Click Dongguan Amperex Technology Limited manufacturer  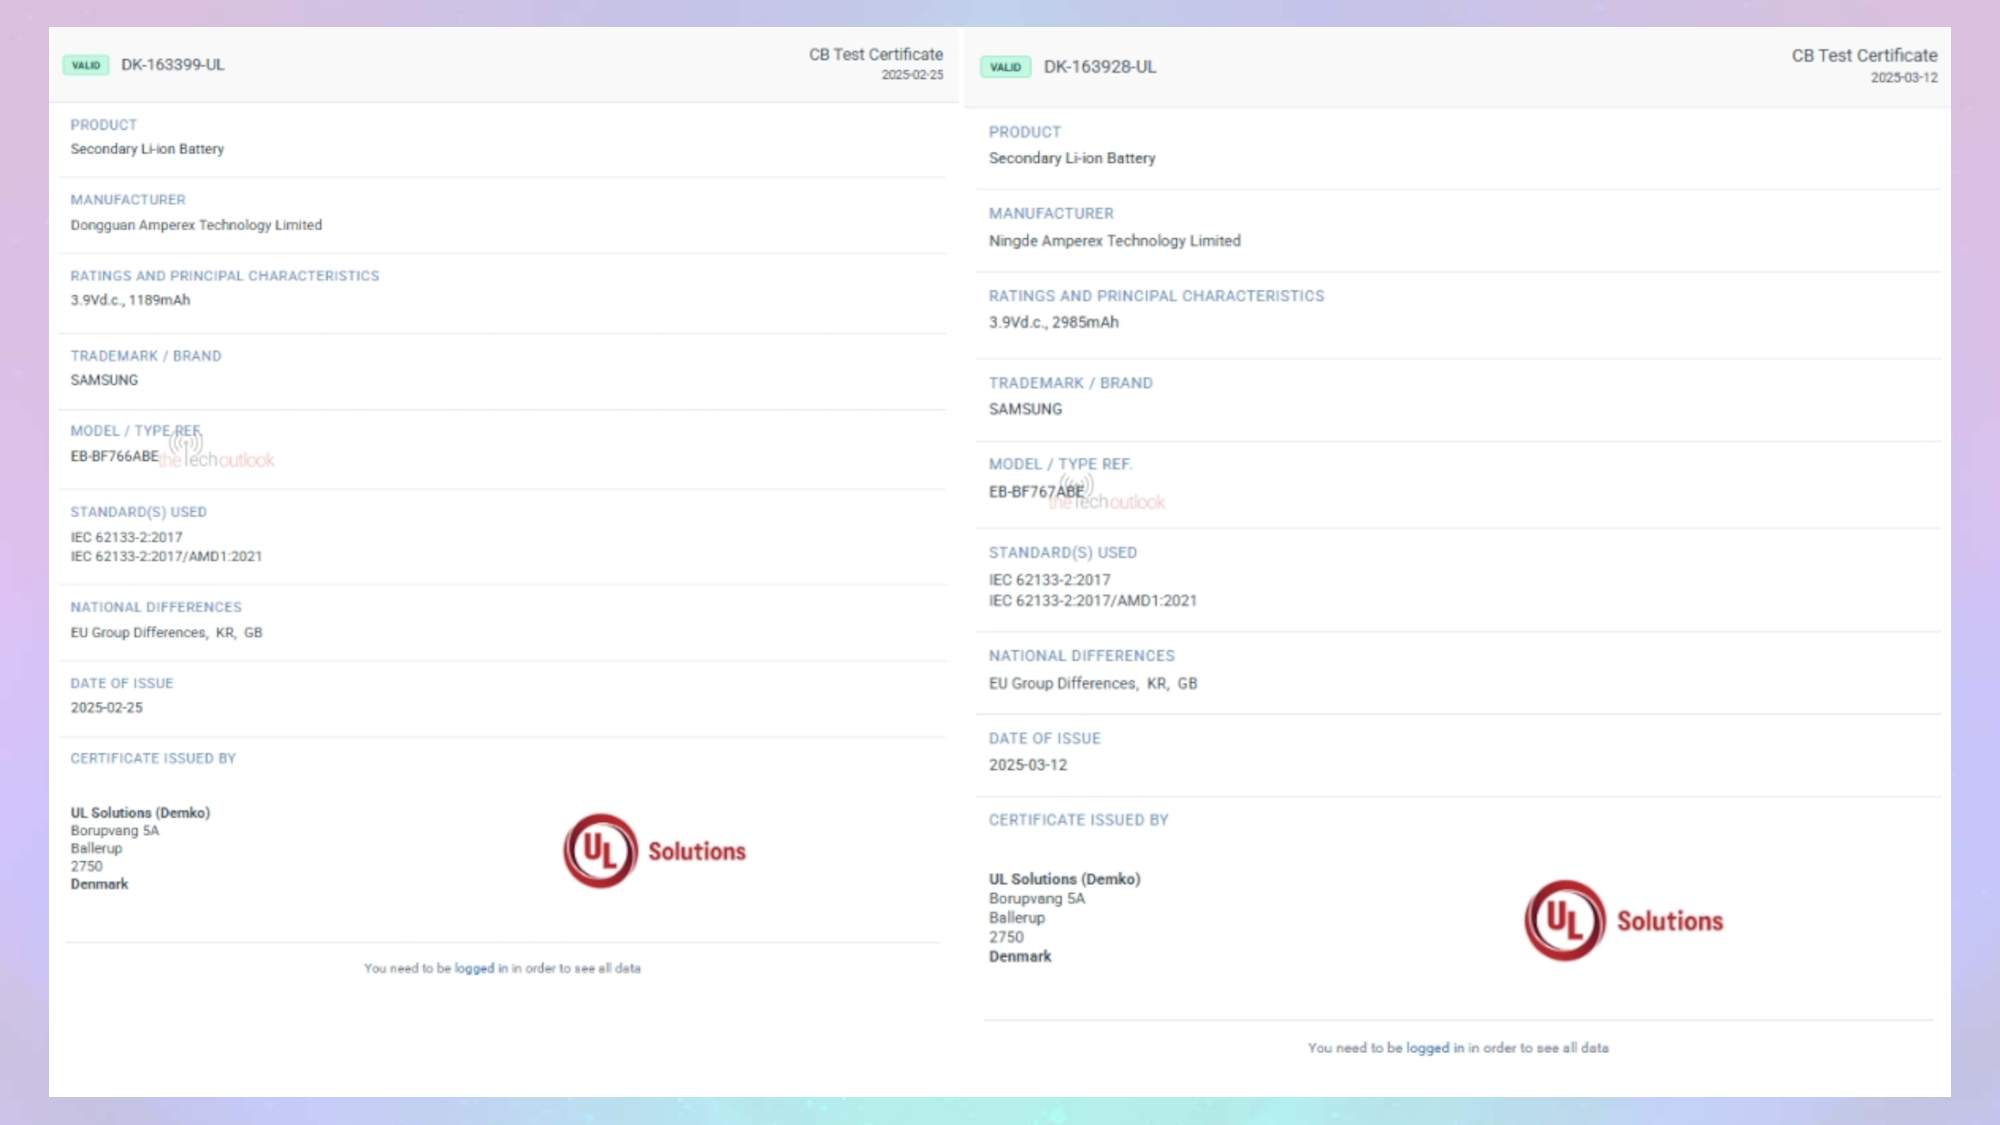[x=196, y=225]
